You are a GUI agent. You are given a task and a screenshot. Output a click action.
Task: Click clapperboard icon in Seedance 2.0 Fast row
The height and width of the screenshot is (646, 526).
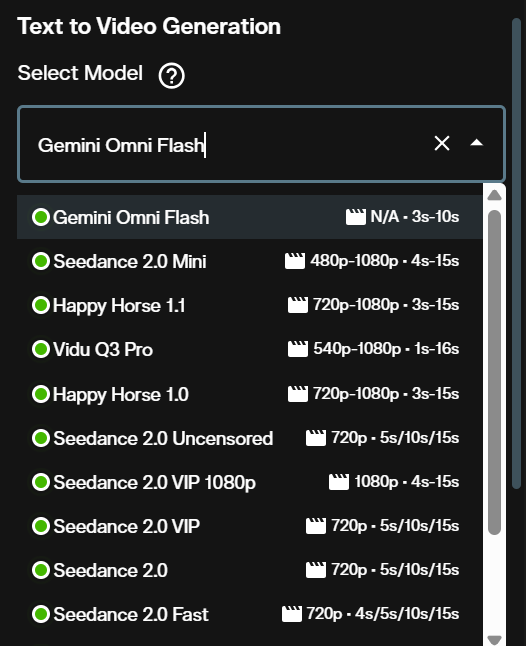292,614
